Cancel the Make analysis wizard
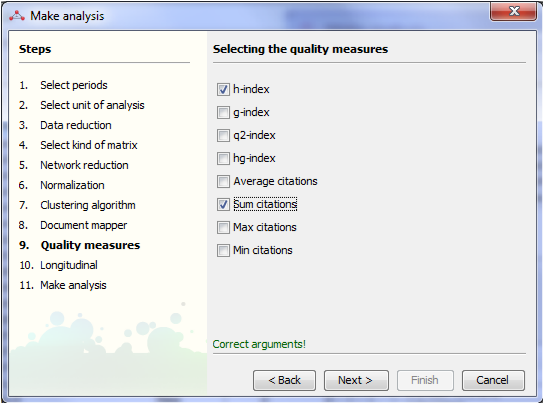This screenshot has width=543, height=403. pos(493,380)
